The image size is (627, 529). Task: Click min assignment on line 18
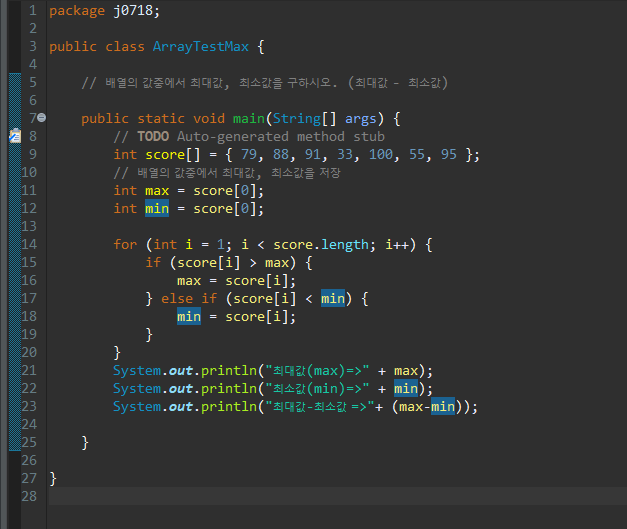click(189, 317)
